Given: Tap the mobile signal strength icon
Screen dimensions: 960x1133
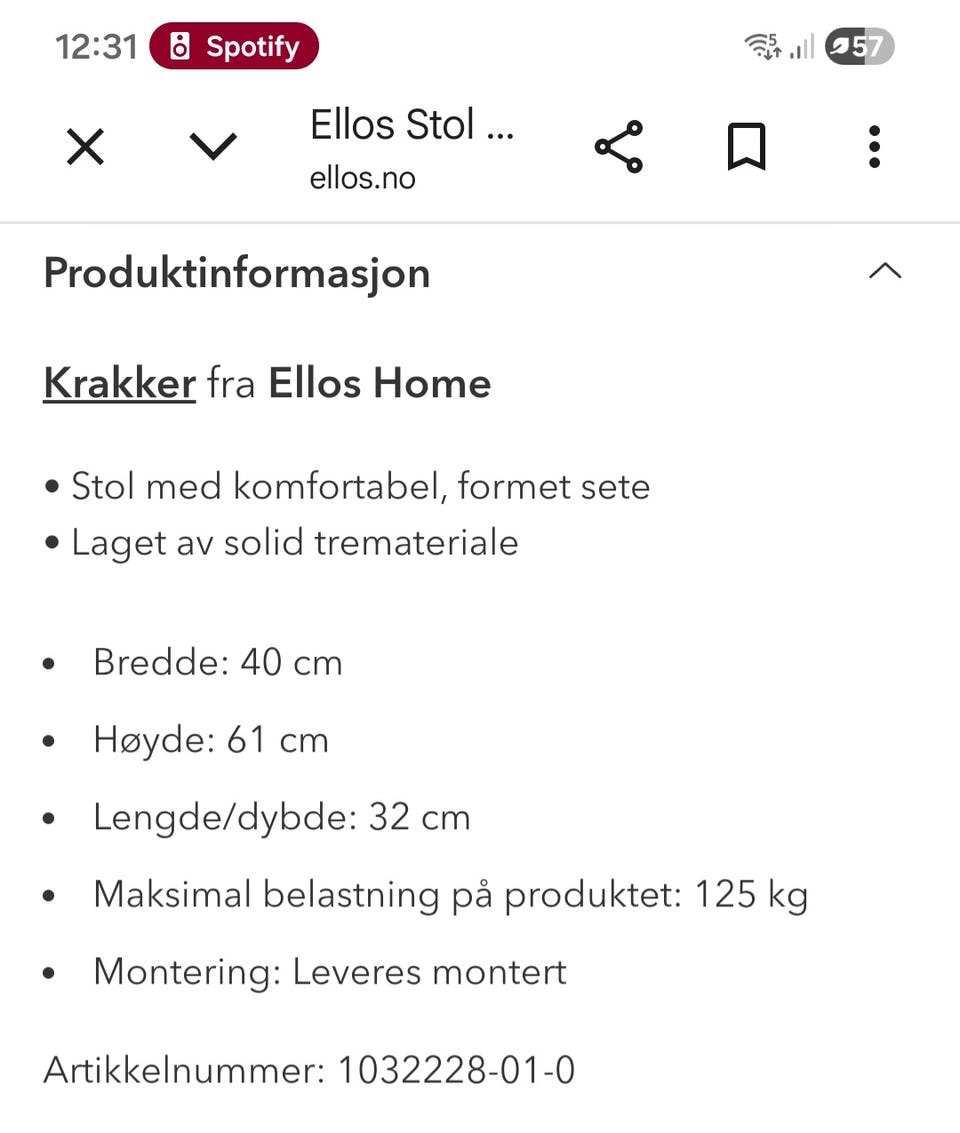Looking at the screenshot, I should click(x=802, y=46).
